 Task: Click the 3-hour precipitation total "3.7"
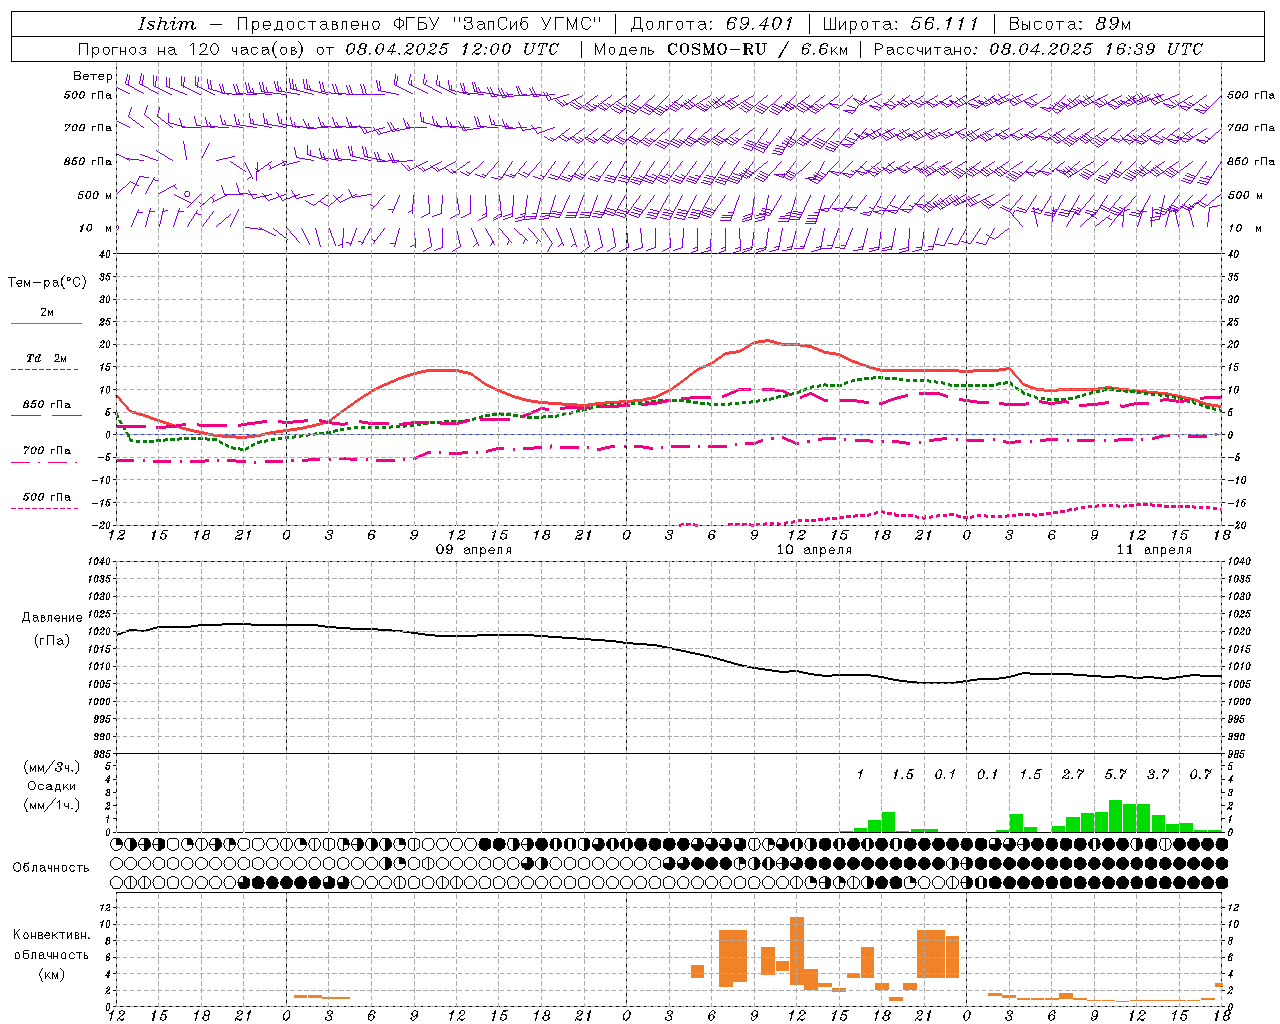click(1158, 774)
